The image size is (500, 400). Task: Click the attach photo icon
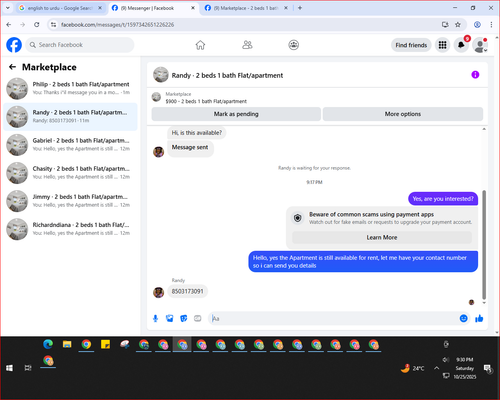coord(170,319)
